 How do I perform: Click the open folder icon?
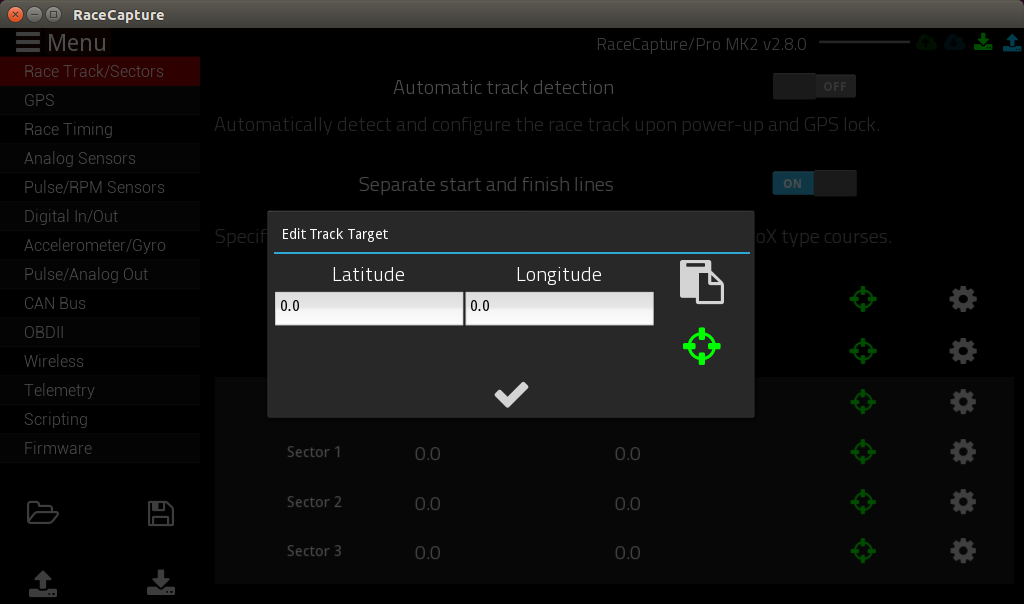click(42, 513)
